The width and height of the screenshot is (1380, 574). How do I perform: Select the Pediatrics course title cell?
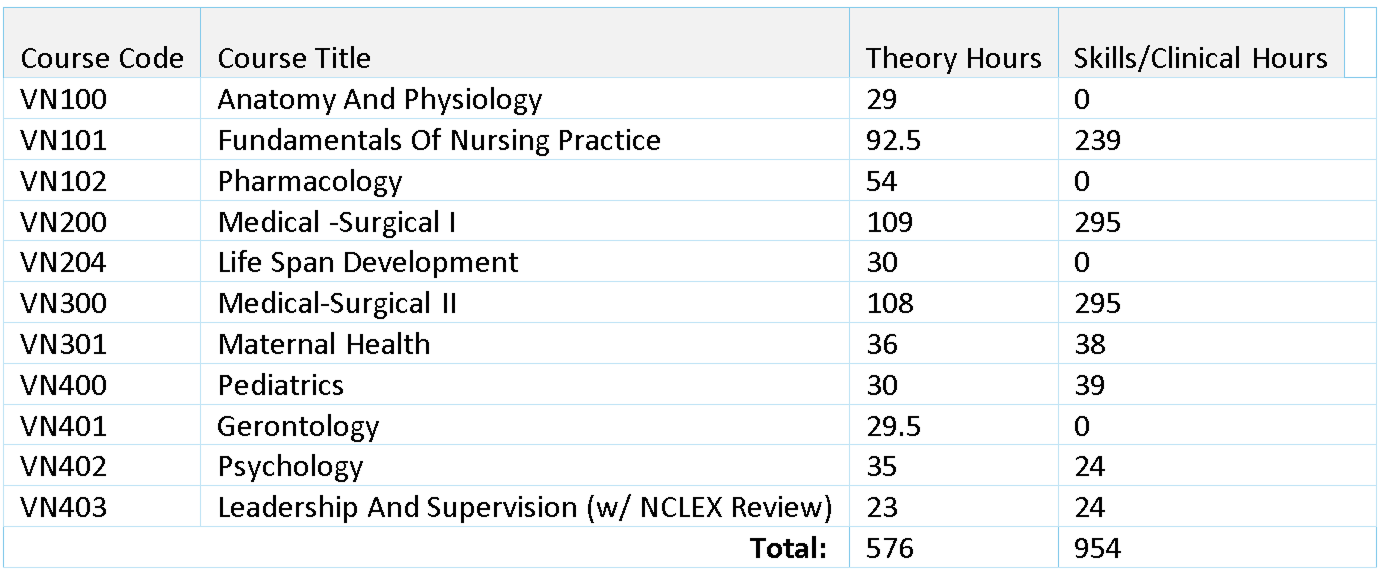tap(280, 386)
